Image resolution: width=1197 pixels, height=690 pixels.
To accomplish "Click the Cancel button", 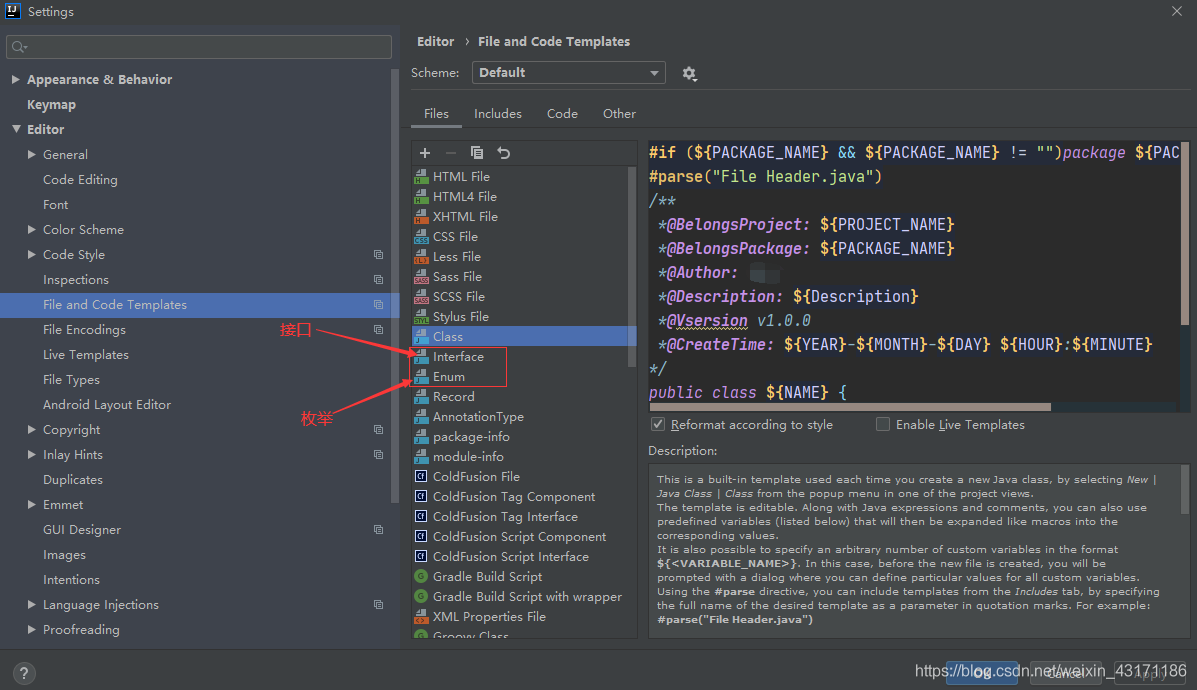I will click(x=1065, y=672).
